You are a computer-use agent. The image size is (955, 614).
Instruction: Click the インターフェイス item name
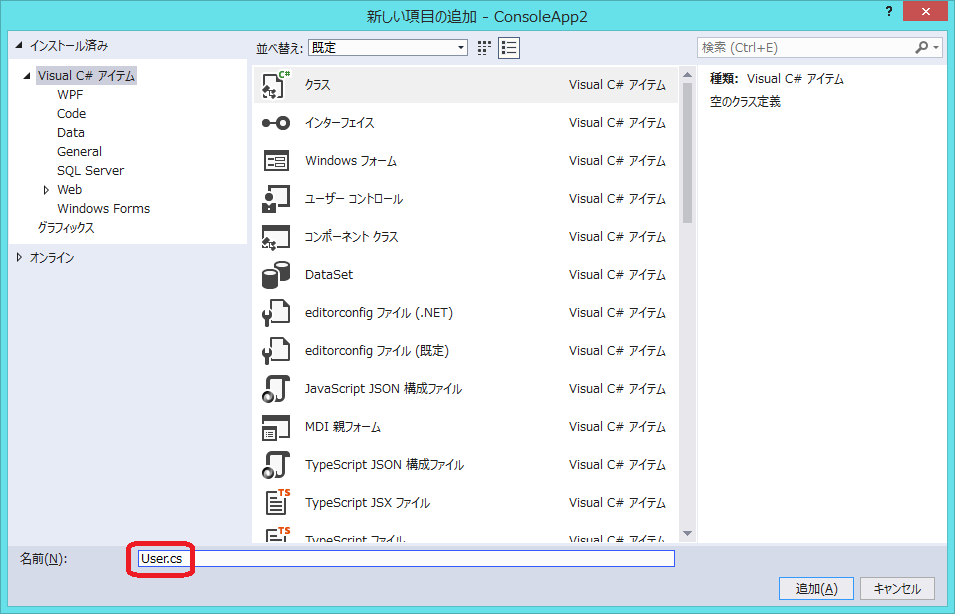339,123
